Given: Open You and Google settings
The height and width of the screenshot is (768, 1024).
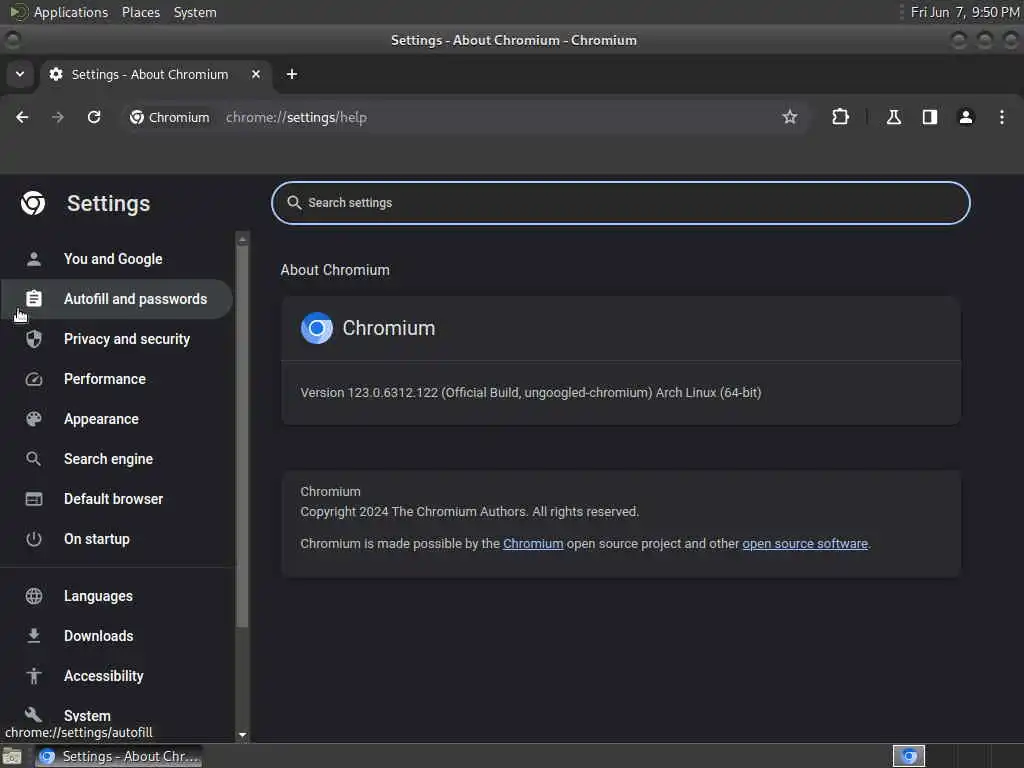Looking at the screenshot, I should point(116,259).
